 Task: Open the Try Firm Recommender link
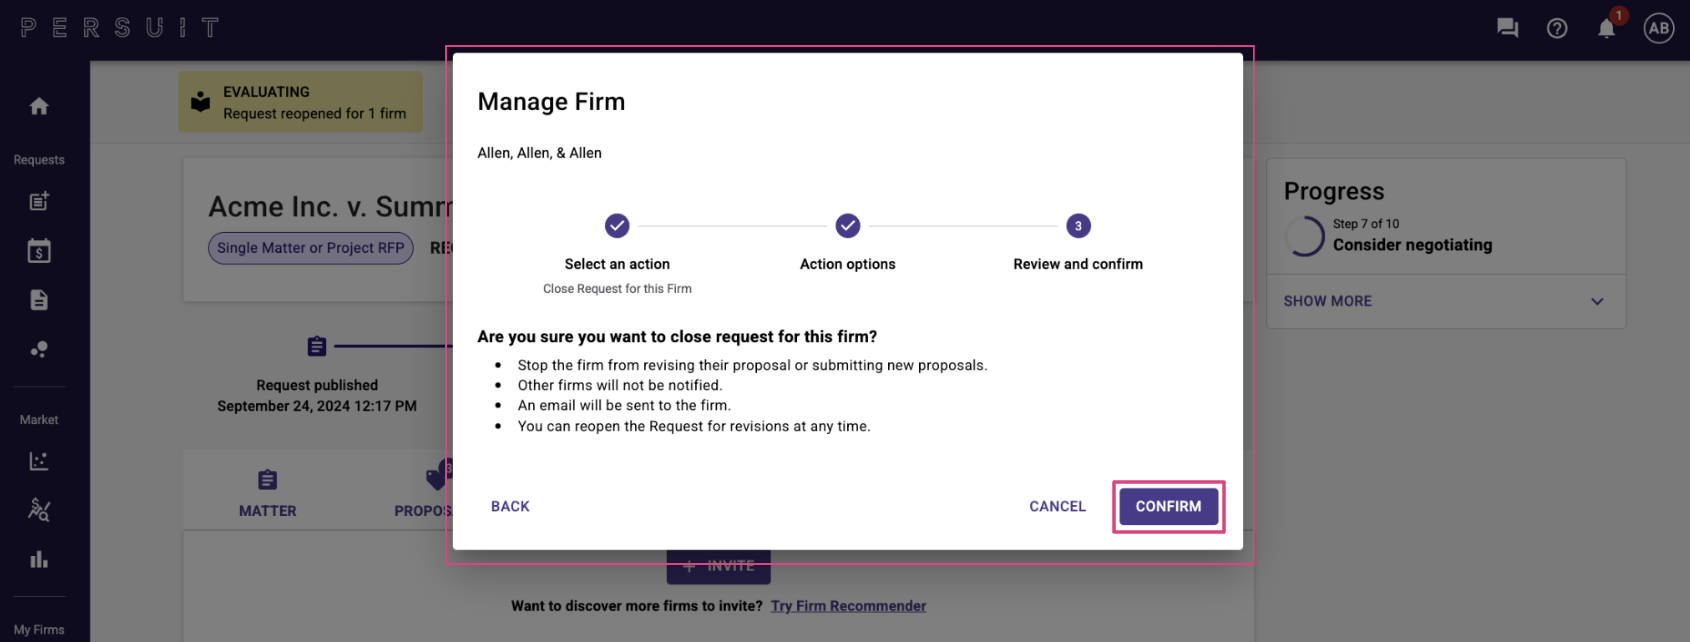click(848, 606)
